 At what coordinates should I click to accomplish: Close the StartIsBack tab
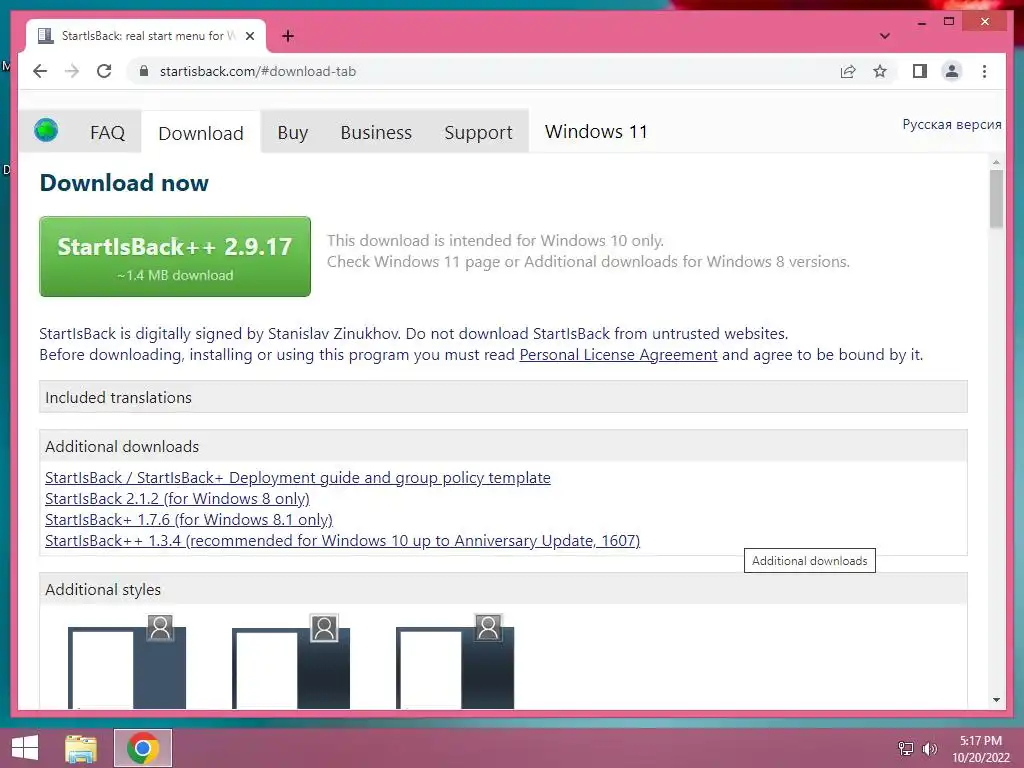(249, 36)
